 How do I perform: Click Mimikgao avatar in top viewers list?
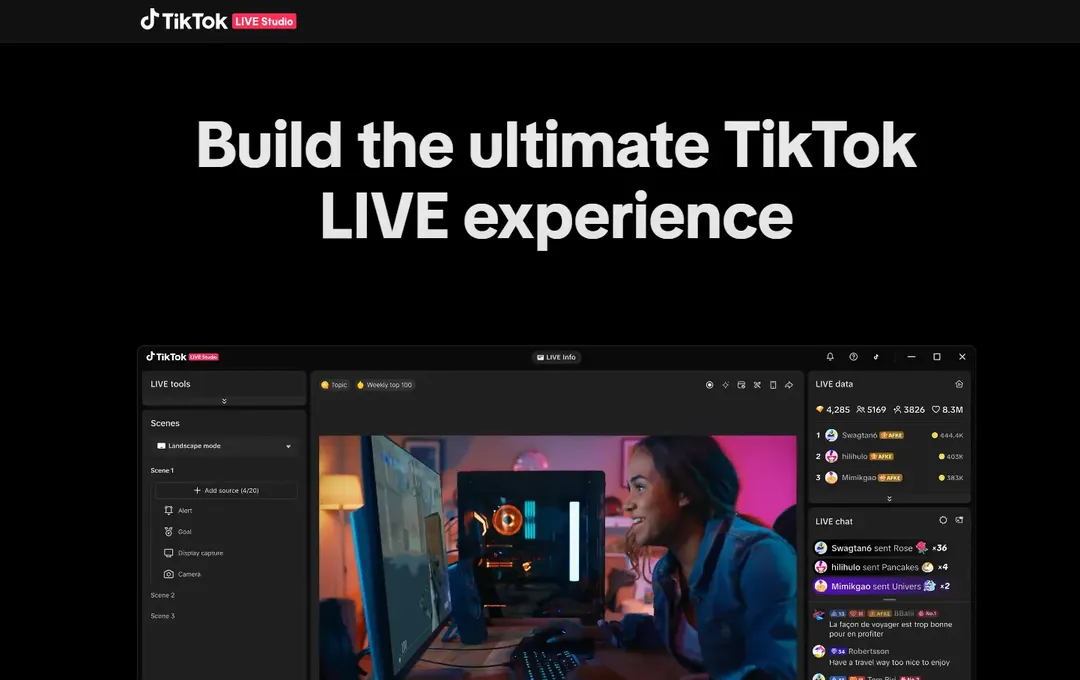(x=831, y=477)
